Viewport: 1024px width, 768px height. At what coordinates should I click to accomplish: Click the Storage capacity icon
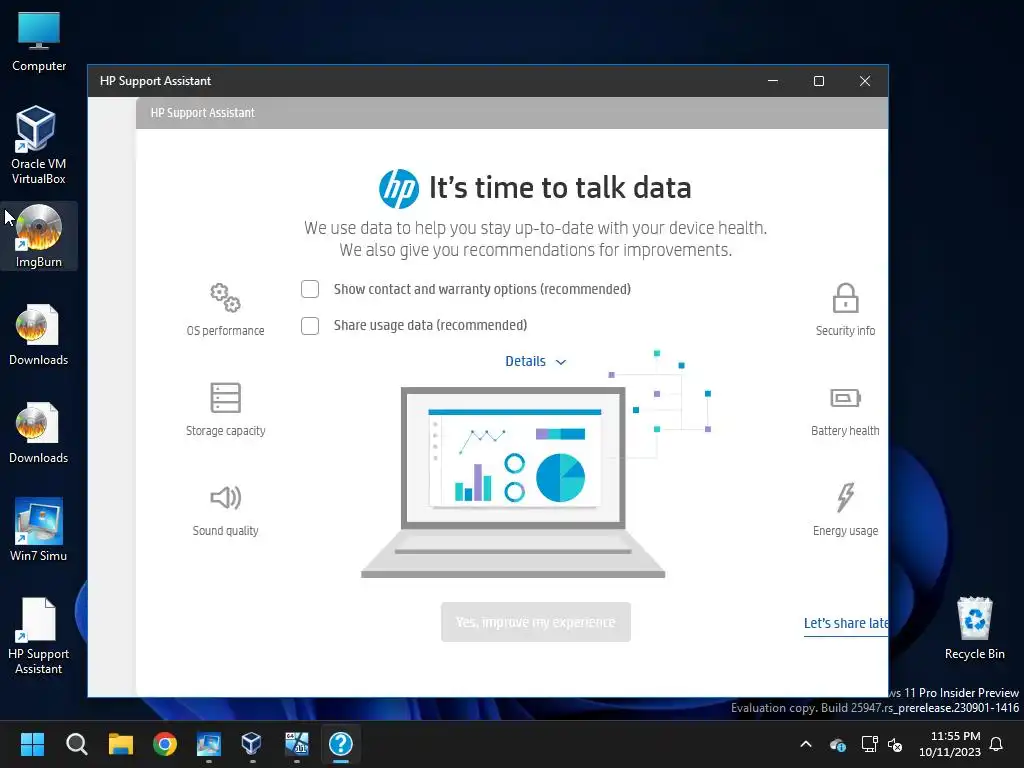point(225,398)
